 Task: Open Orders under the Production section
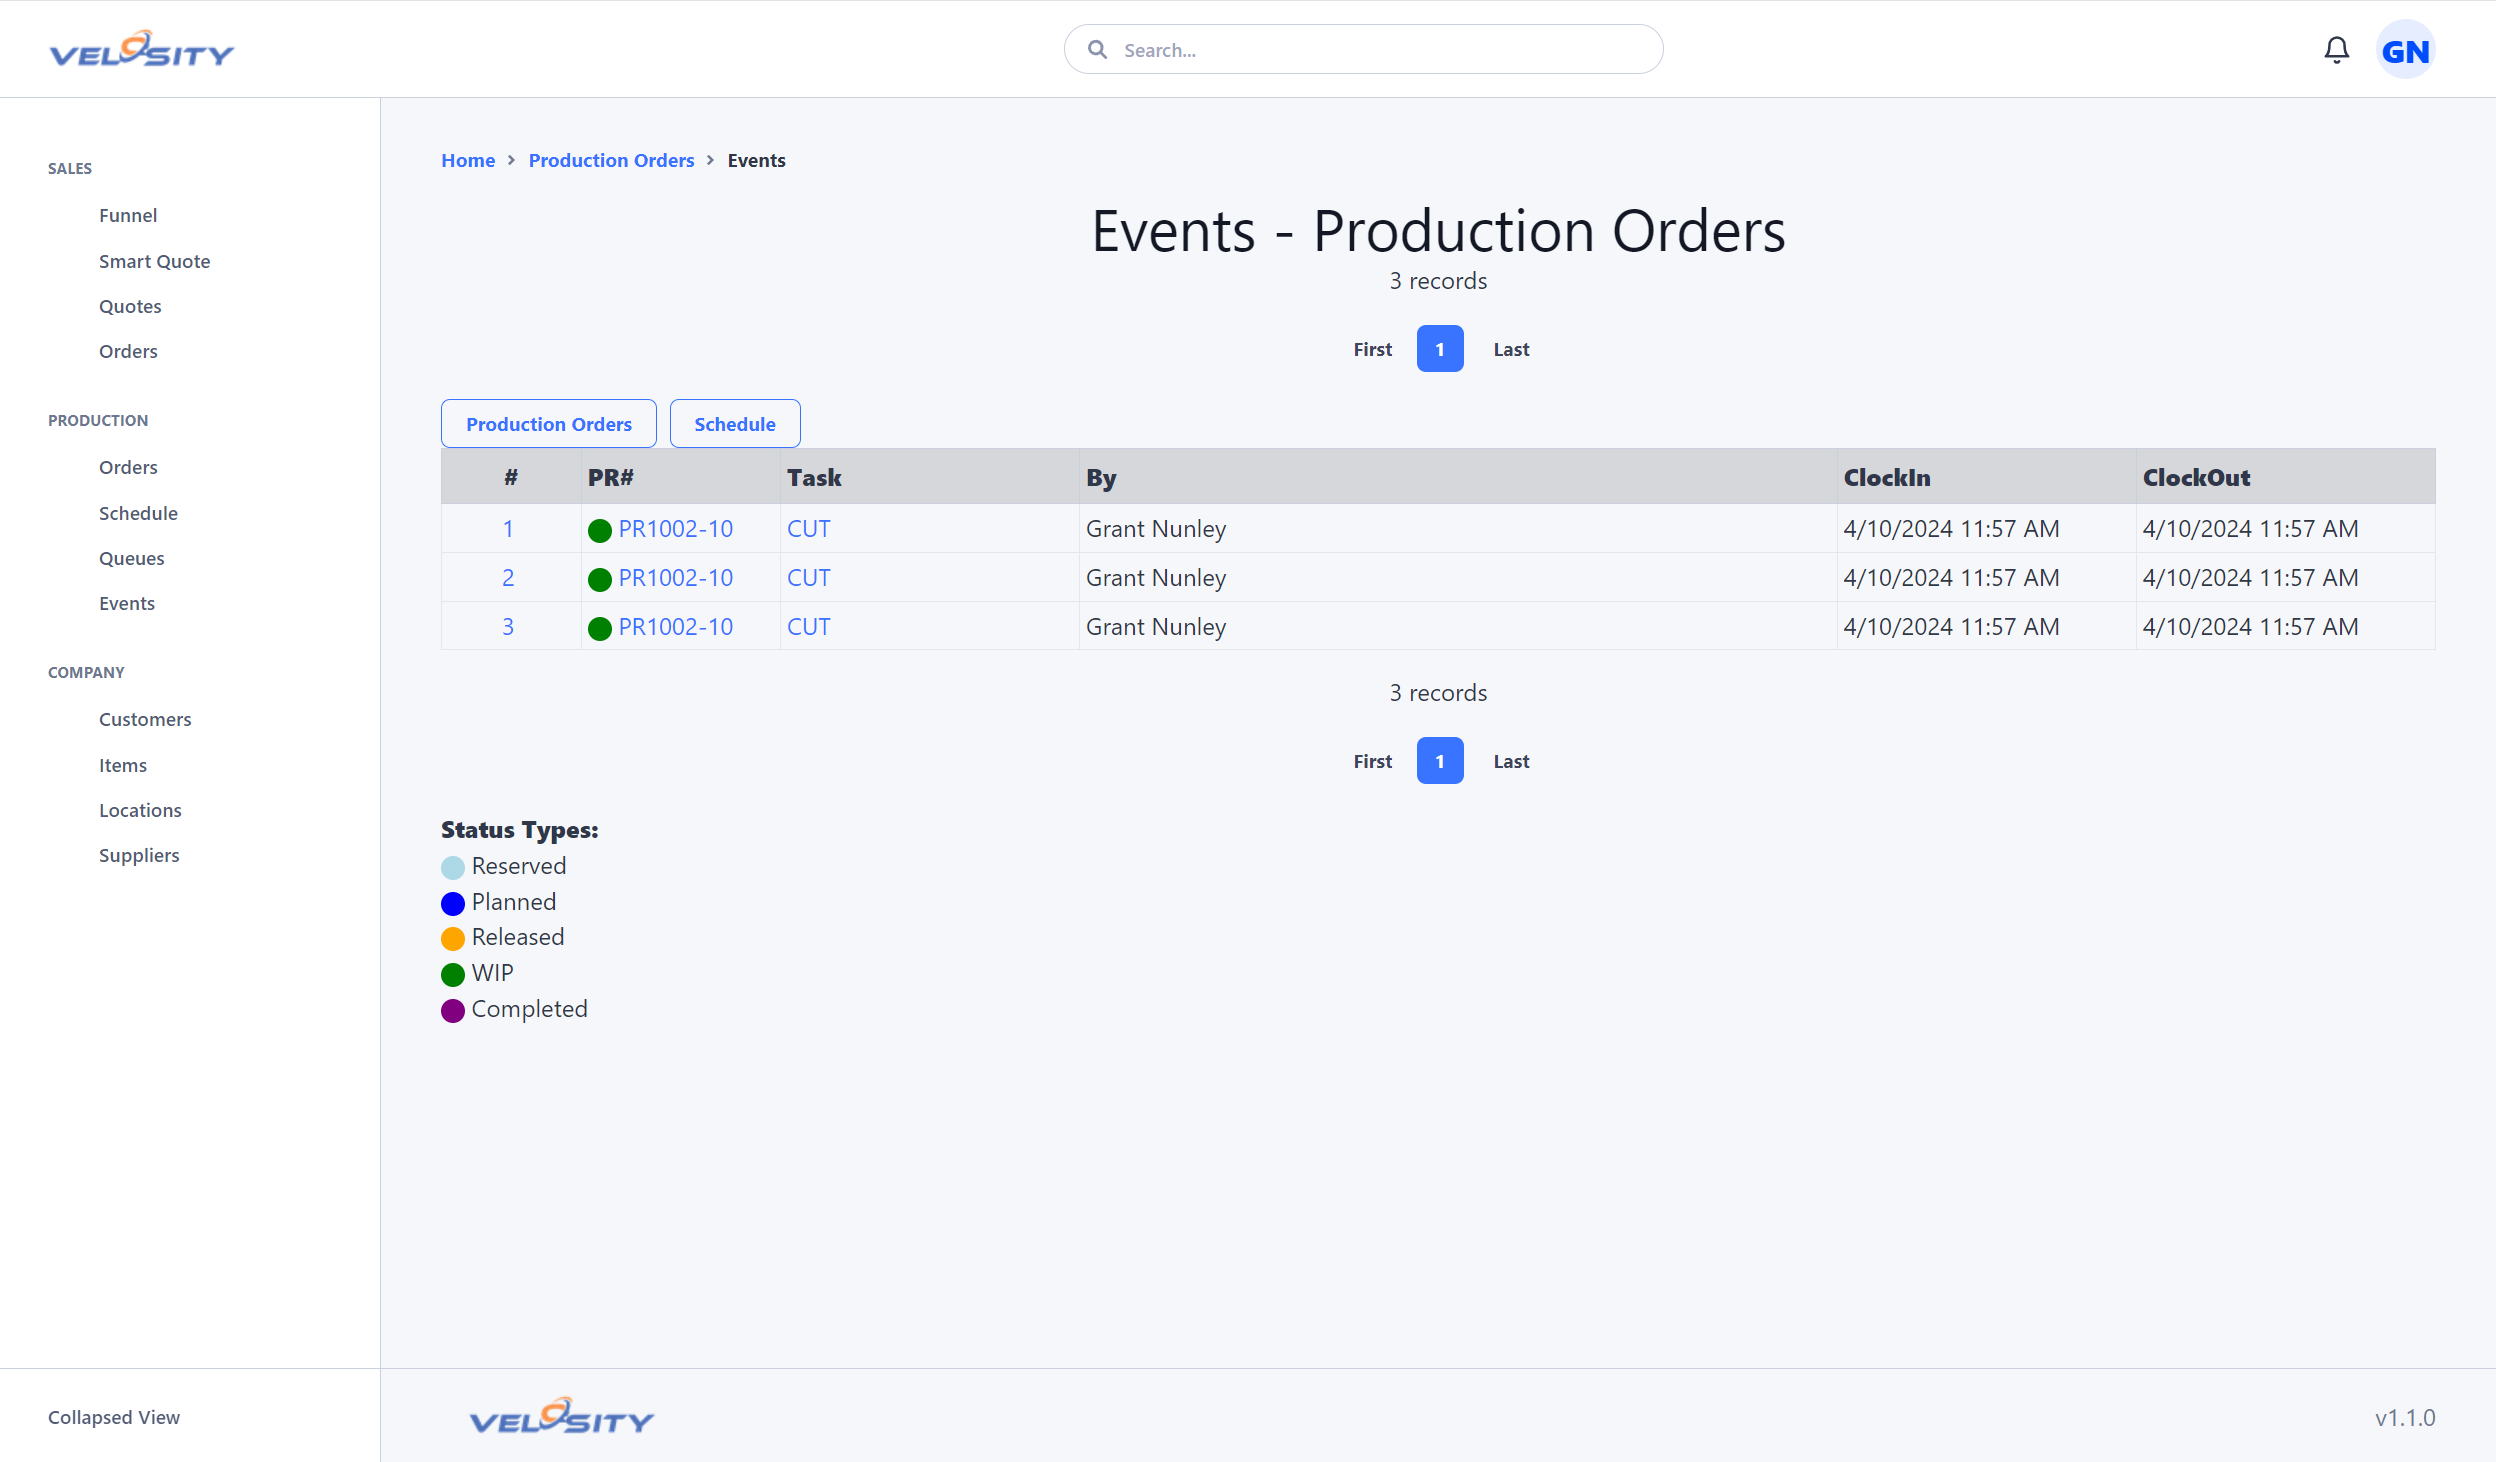point(128,467)
